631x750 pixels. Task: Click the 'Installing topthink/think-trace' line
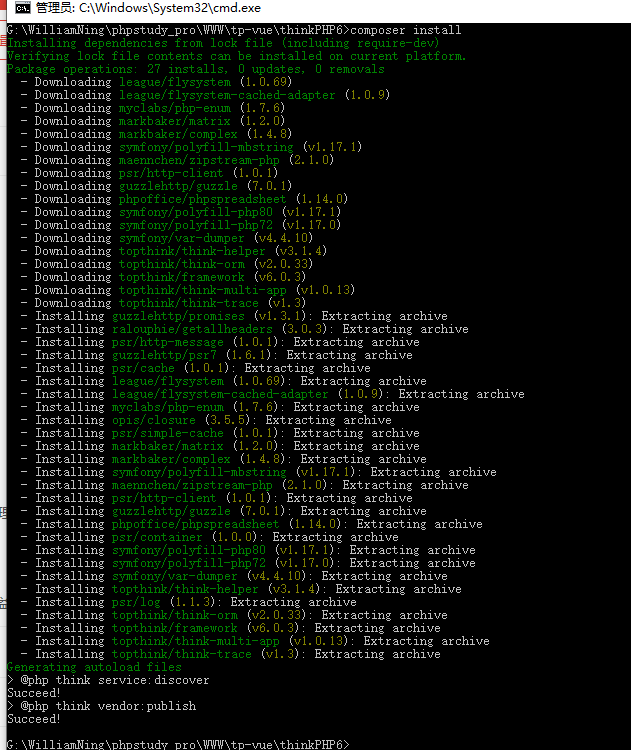tap(231, 653)
